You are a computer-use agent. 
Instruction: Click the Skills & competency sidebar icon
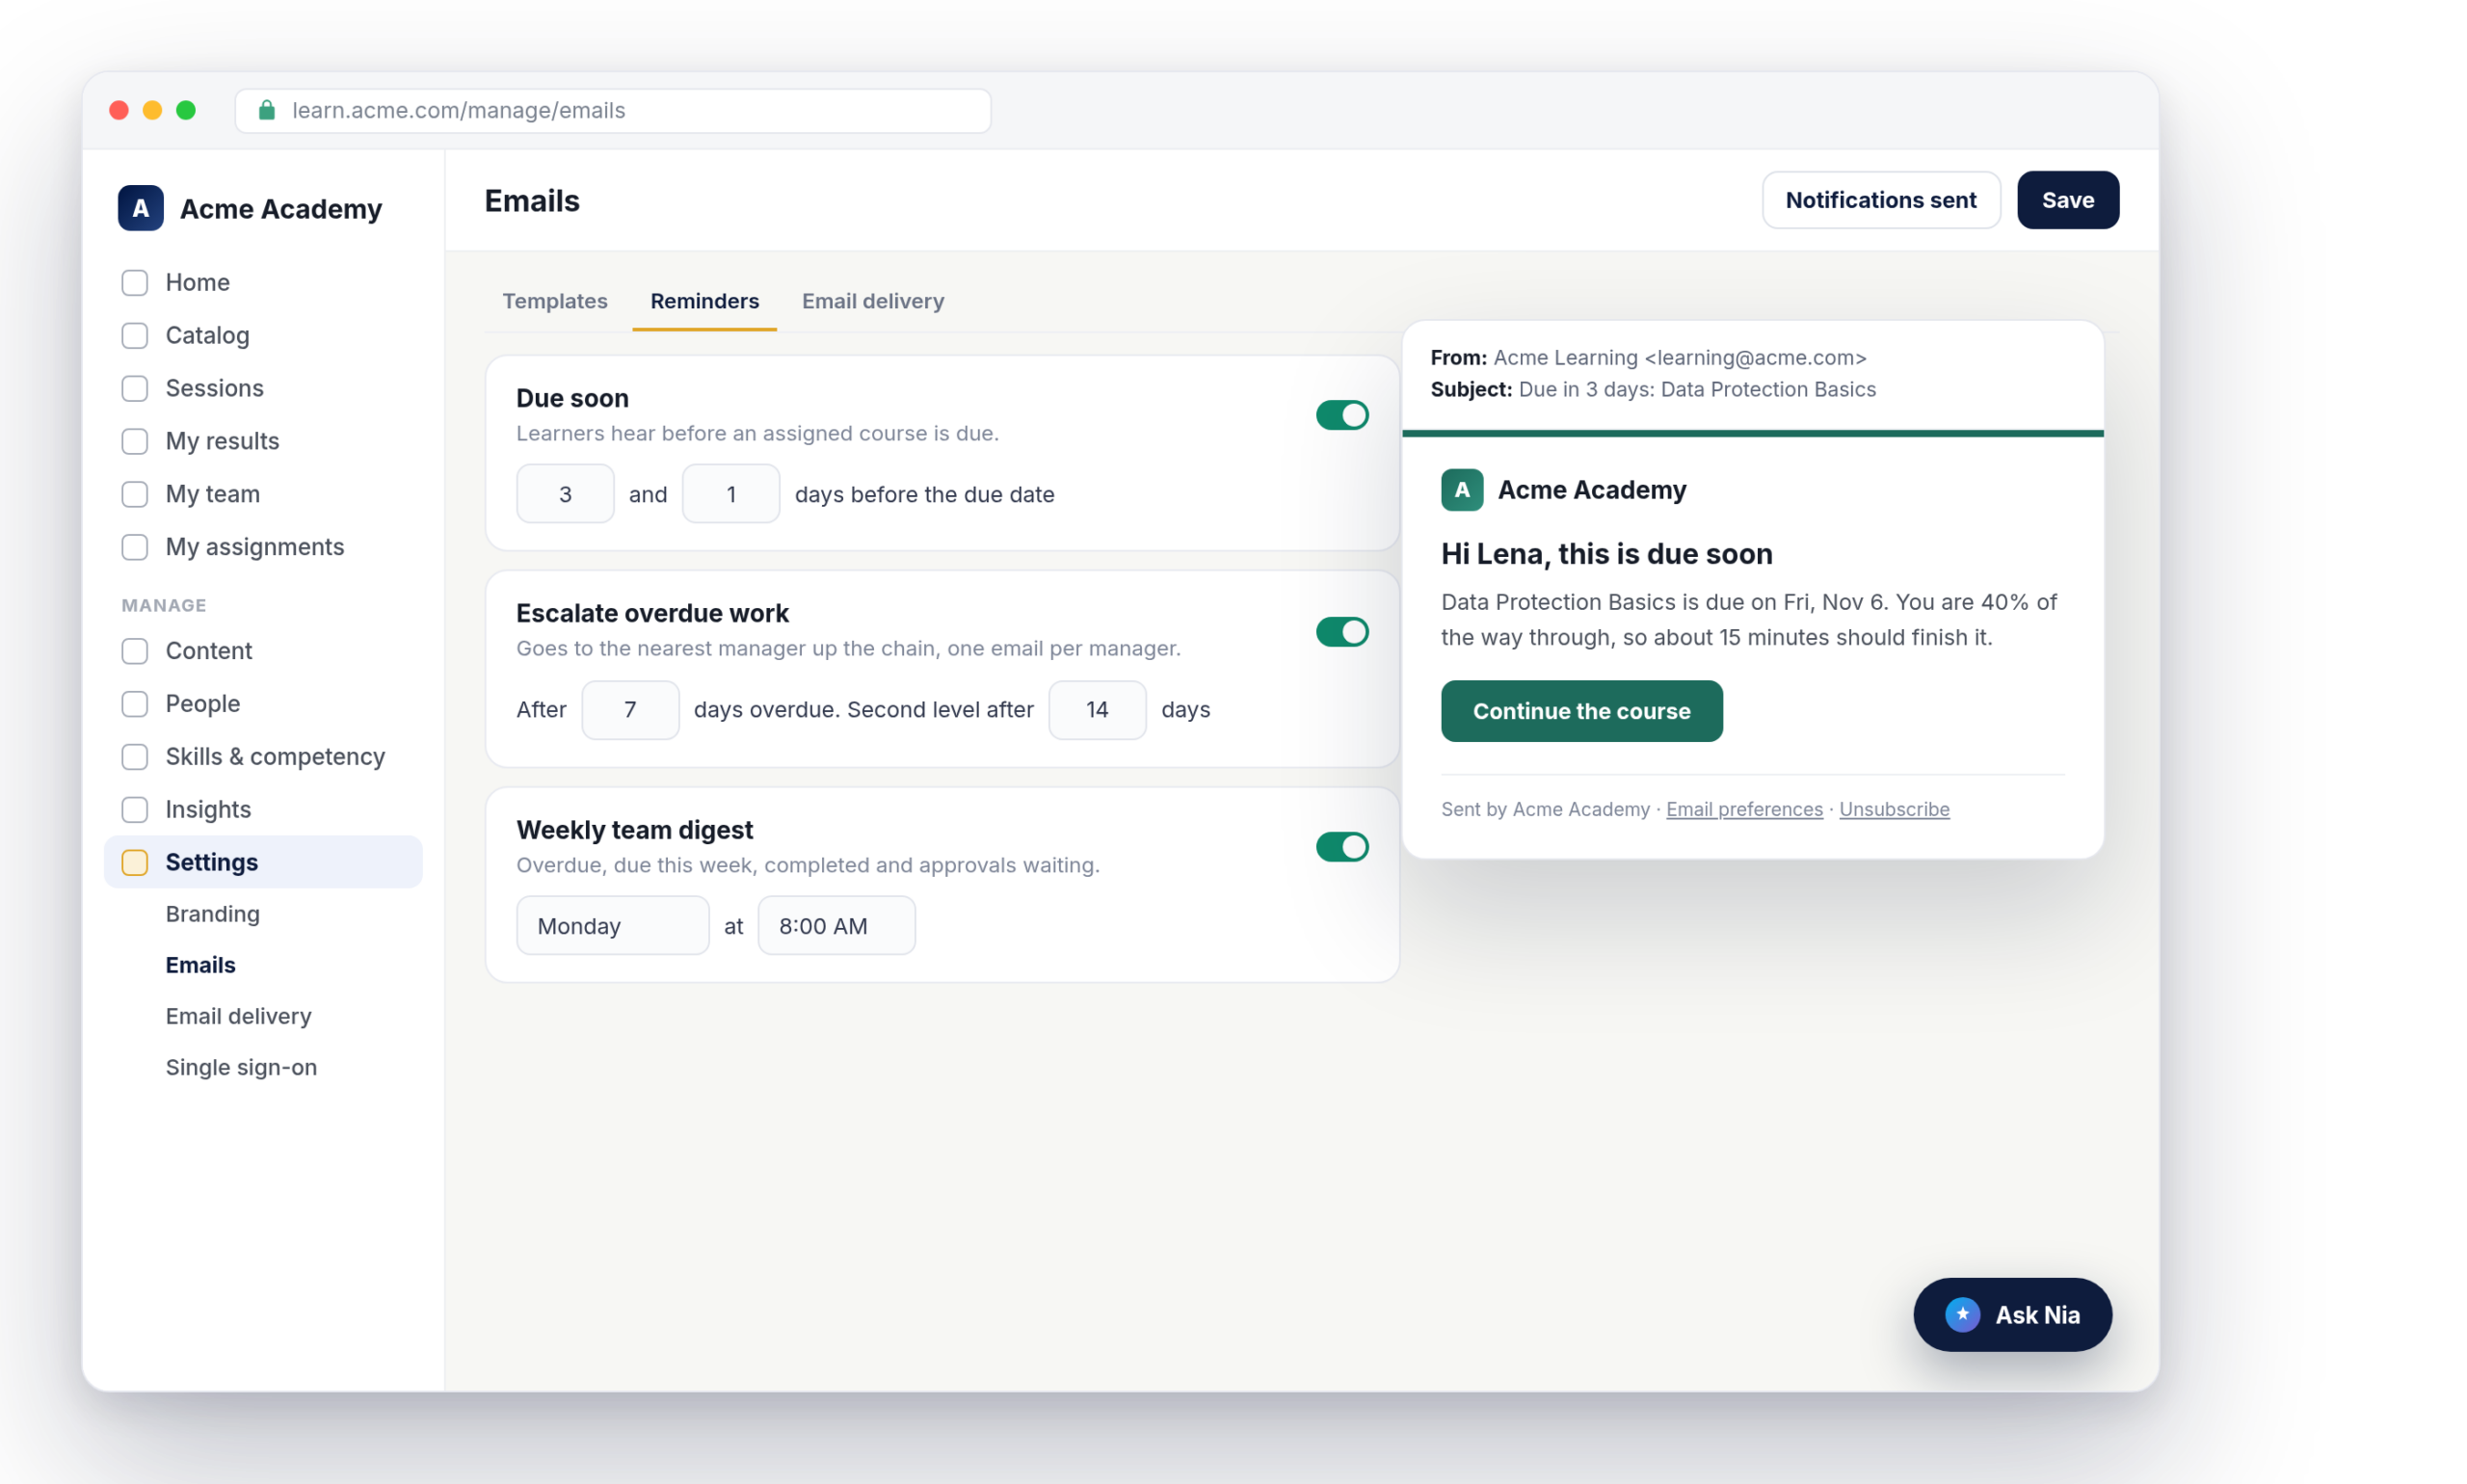(135, 757)
